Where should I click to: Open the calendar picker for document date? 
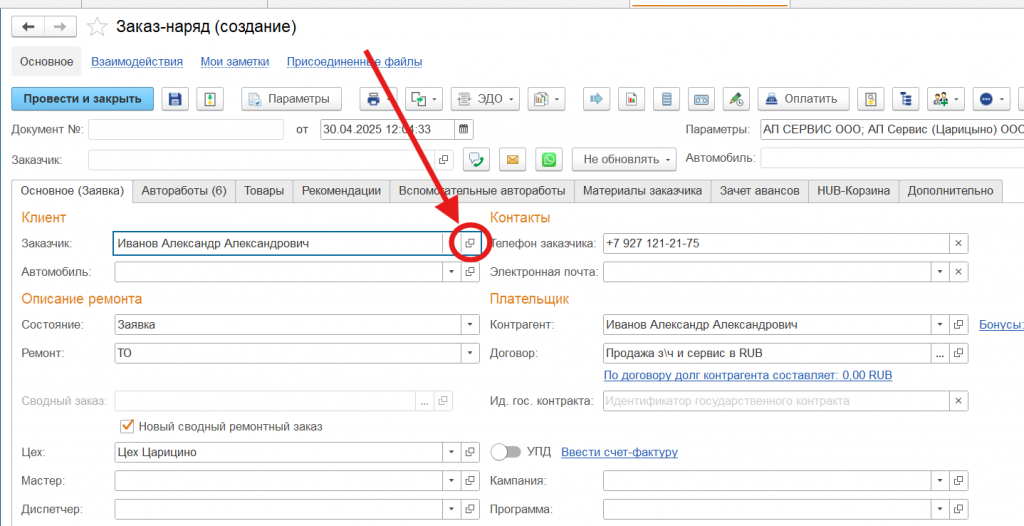point(463,129)
